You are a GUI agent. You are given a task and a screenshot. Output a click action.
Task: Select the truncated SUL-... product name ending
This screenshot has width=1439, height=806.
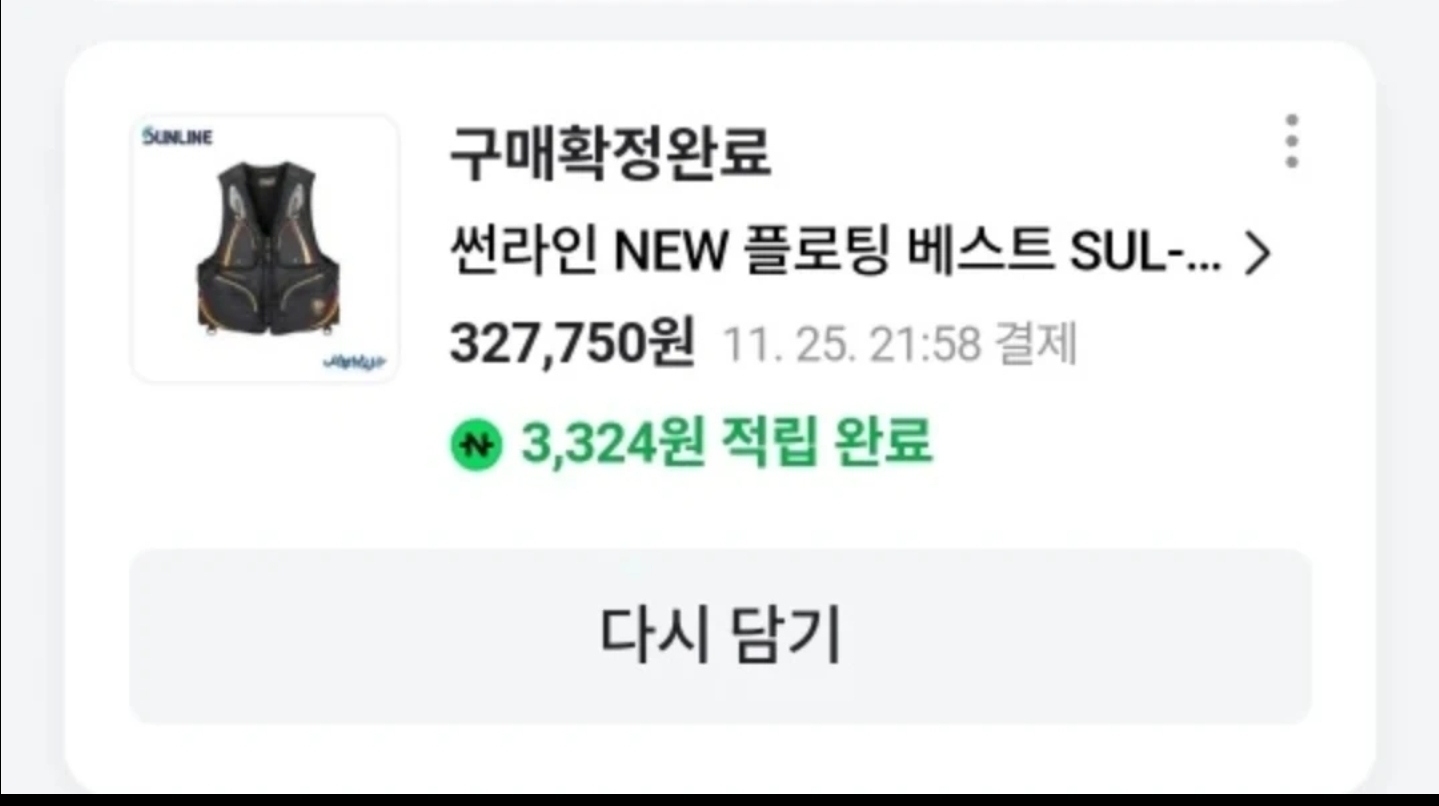1145,254
